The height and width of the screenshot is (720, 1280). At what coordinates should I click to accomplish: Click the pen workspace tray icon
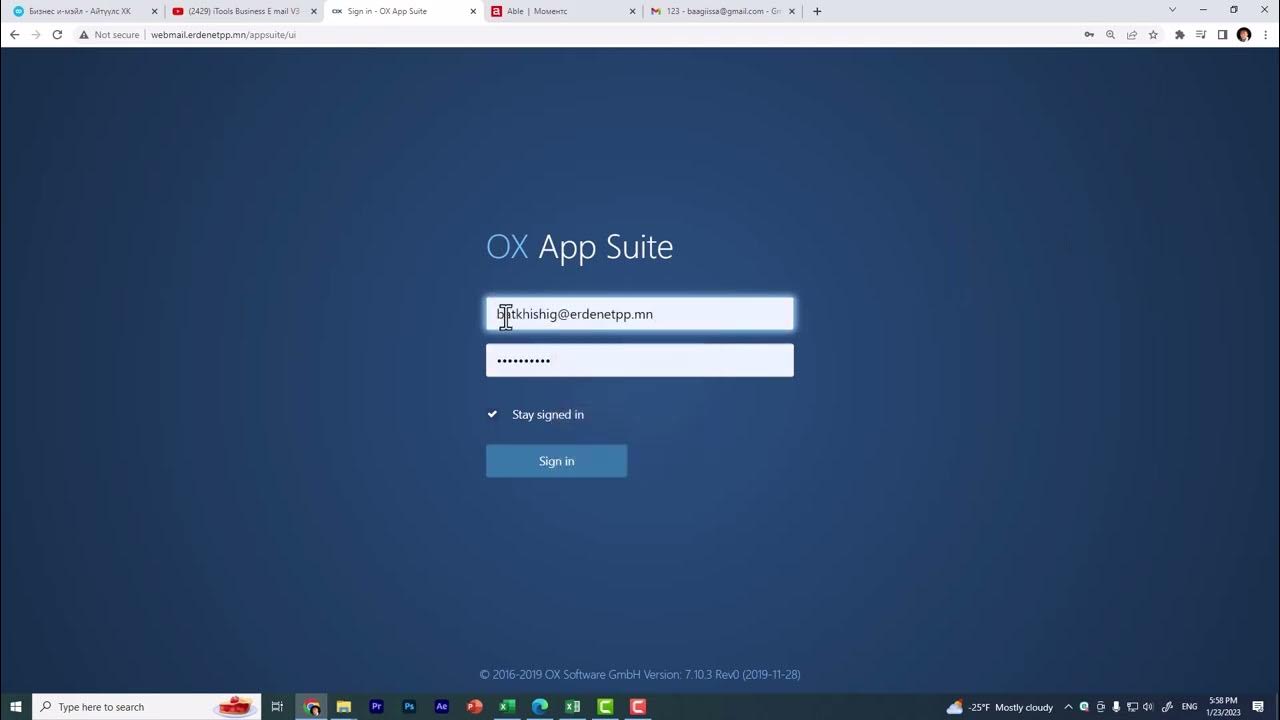1167,707
